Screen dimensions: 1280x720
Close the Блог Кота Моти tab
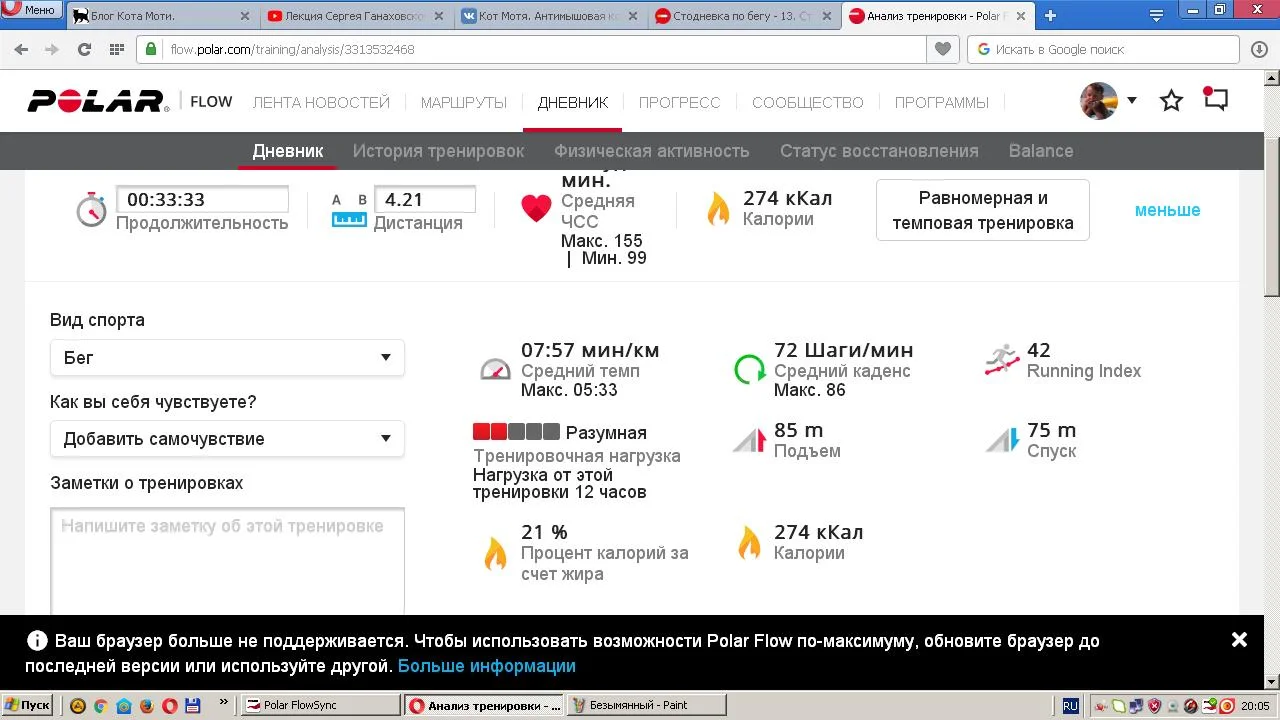[x=245, y=16]
